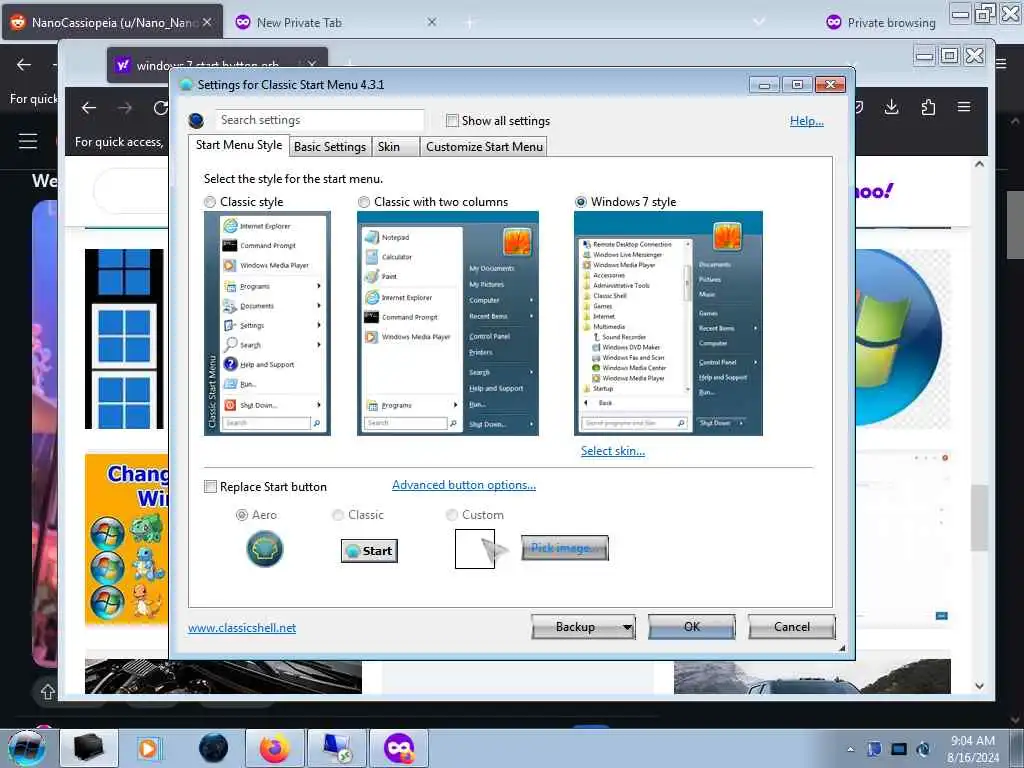The height and width of the screenshot is (768, 1024).
Task: Cancel the settings dialog
Action: [x=792, y=627]
